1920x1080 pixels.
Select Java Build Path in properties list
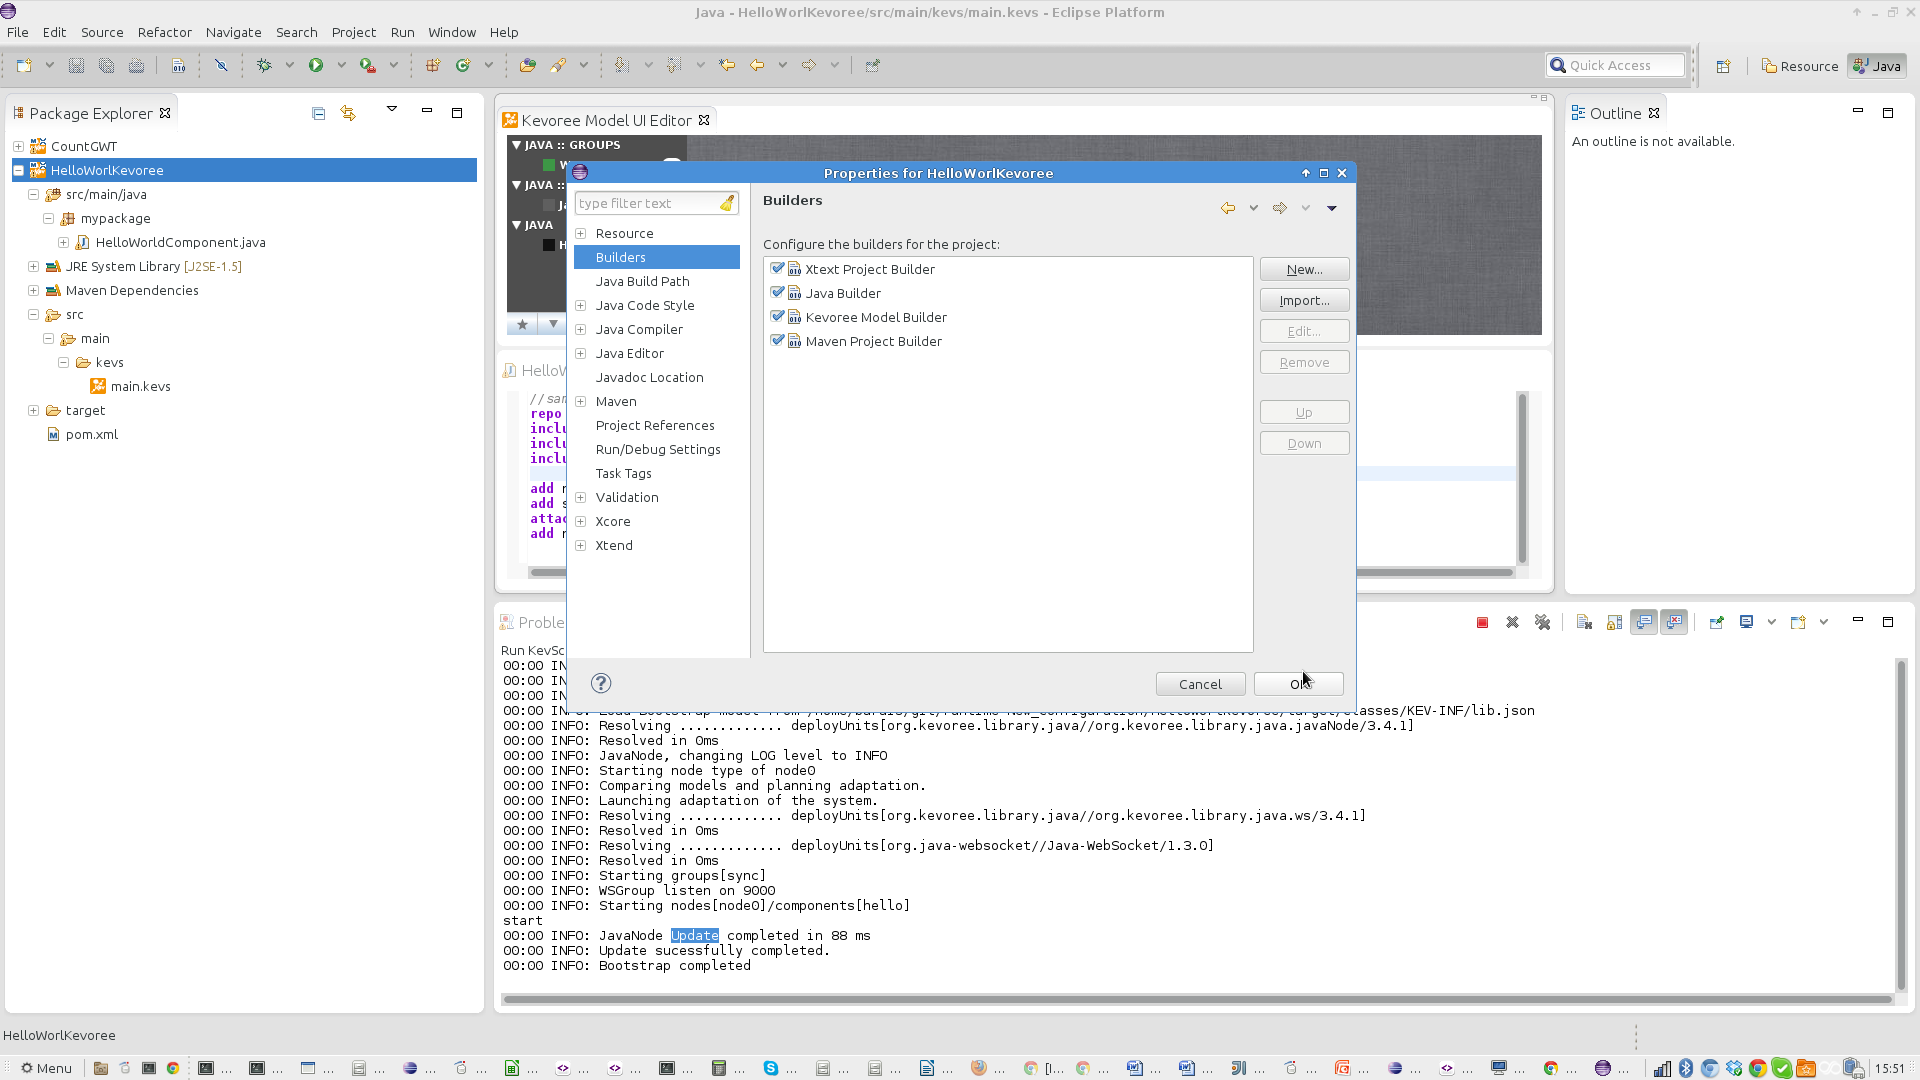(x=642, y=281)
